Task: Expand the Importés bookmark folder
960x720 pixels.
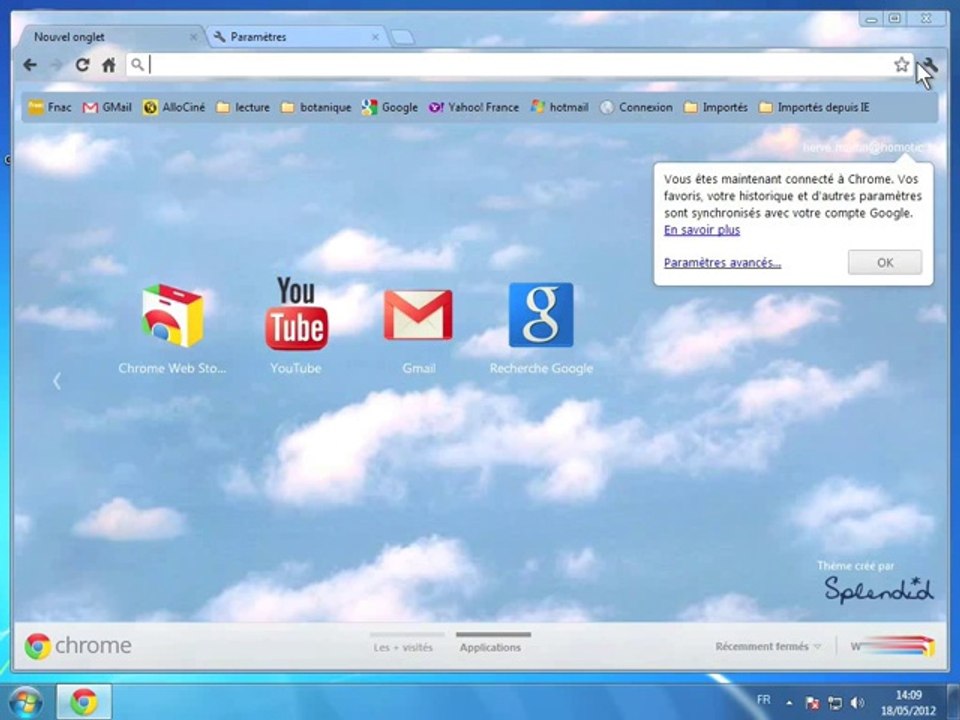Action: [x=716, y=107]
